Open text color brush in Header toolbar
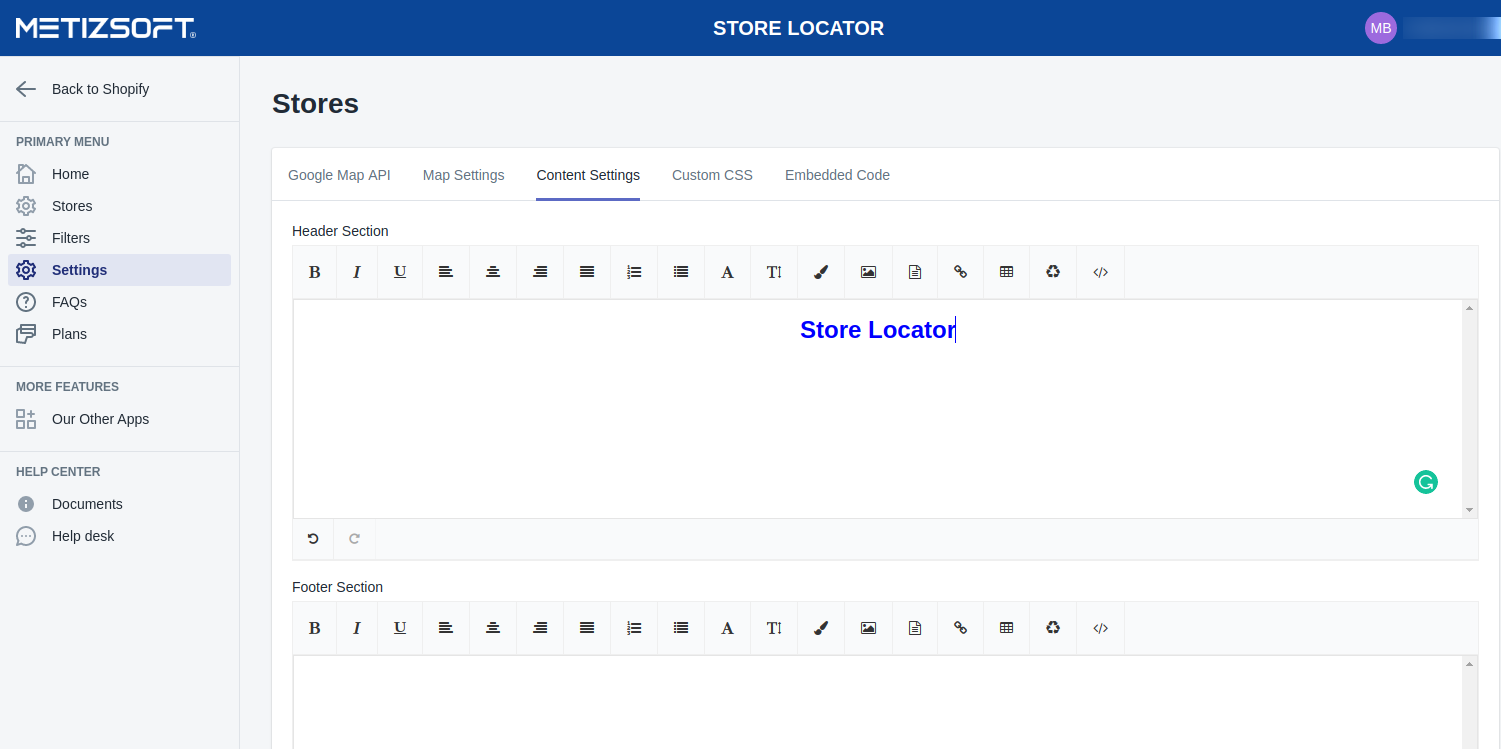The image size is (1501, 749). (x=821, y=272)
